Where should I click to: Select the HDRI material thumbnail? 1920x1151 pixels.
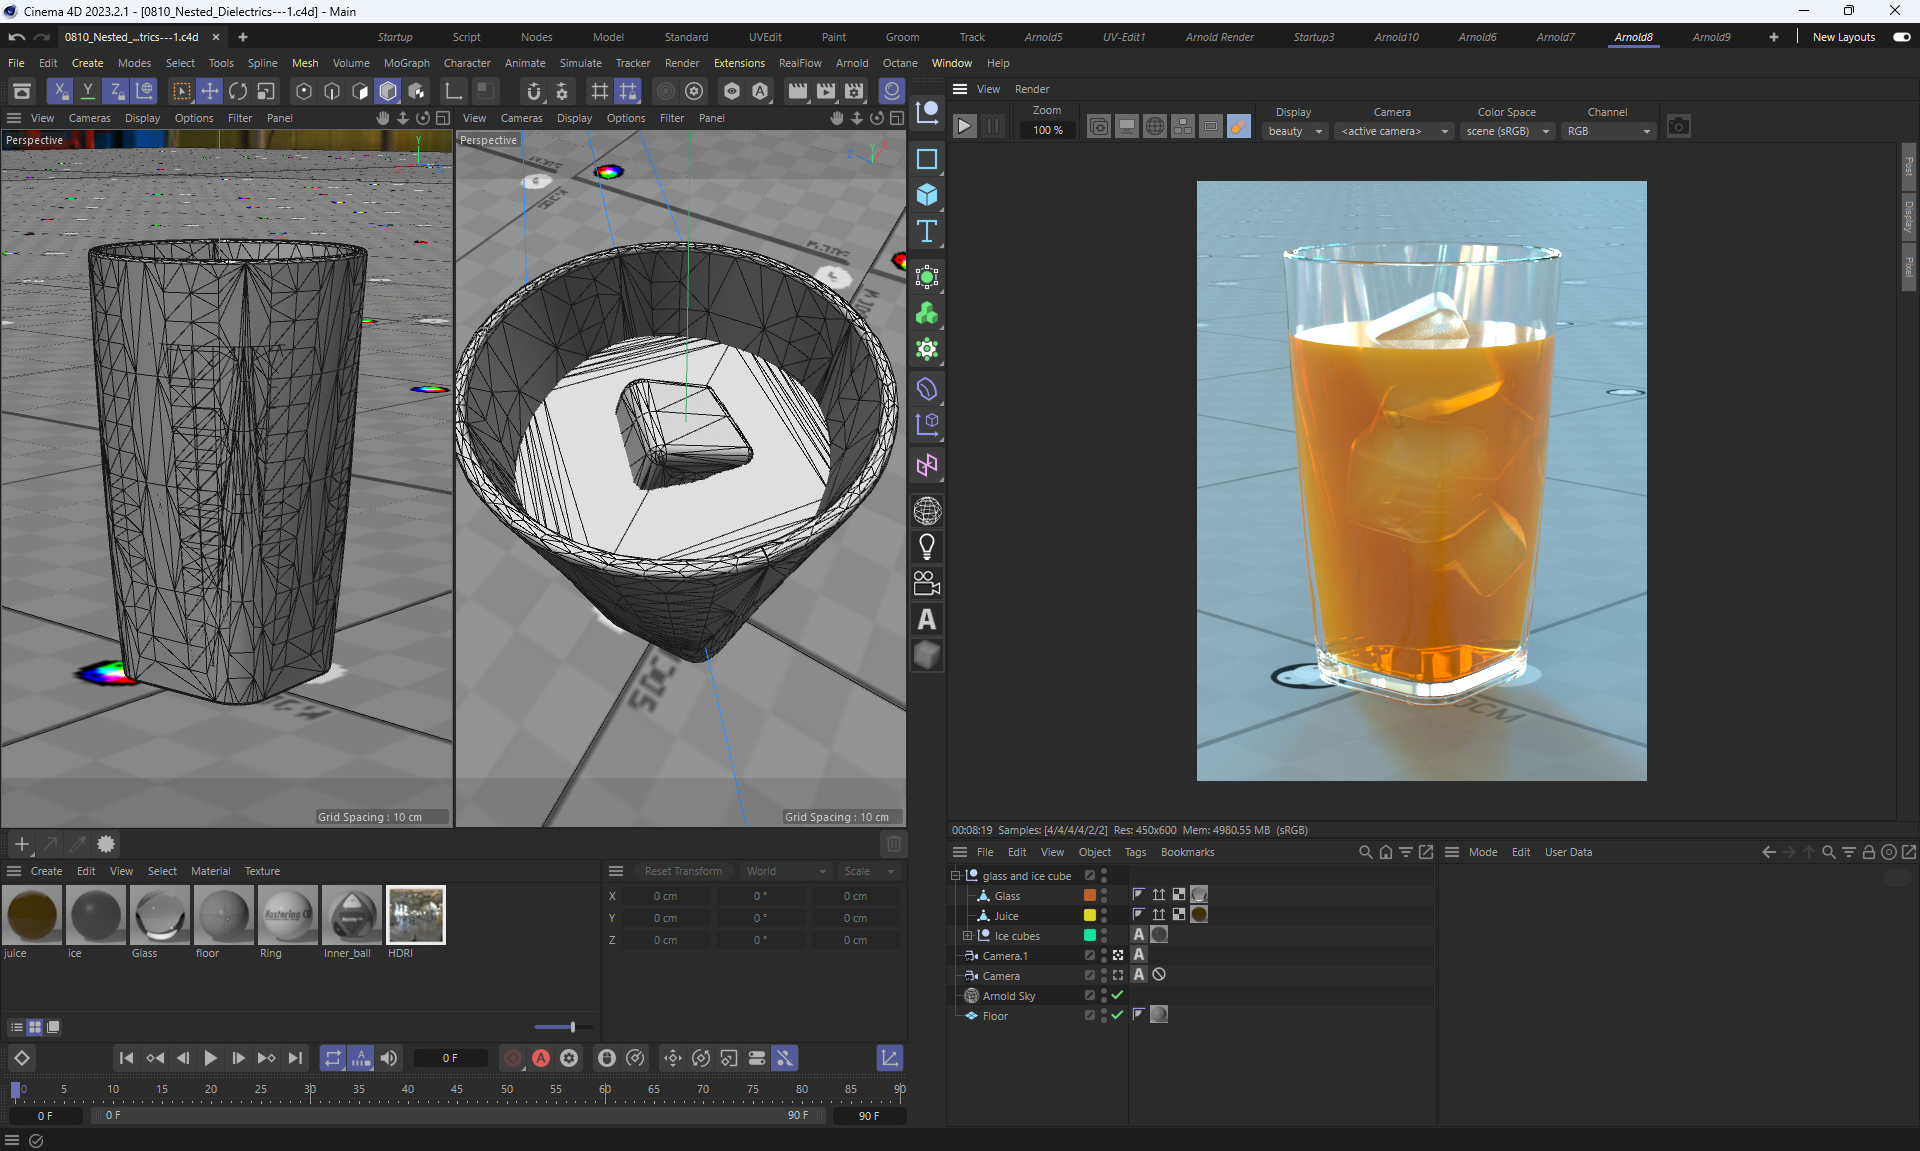[x=415, y=915]
